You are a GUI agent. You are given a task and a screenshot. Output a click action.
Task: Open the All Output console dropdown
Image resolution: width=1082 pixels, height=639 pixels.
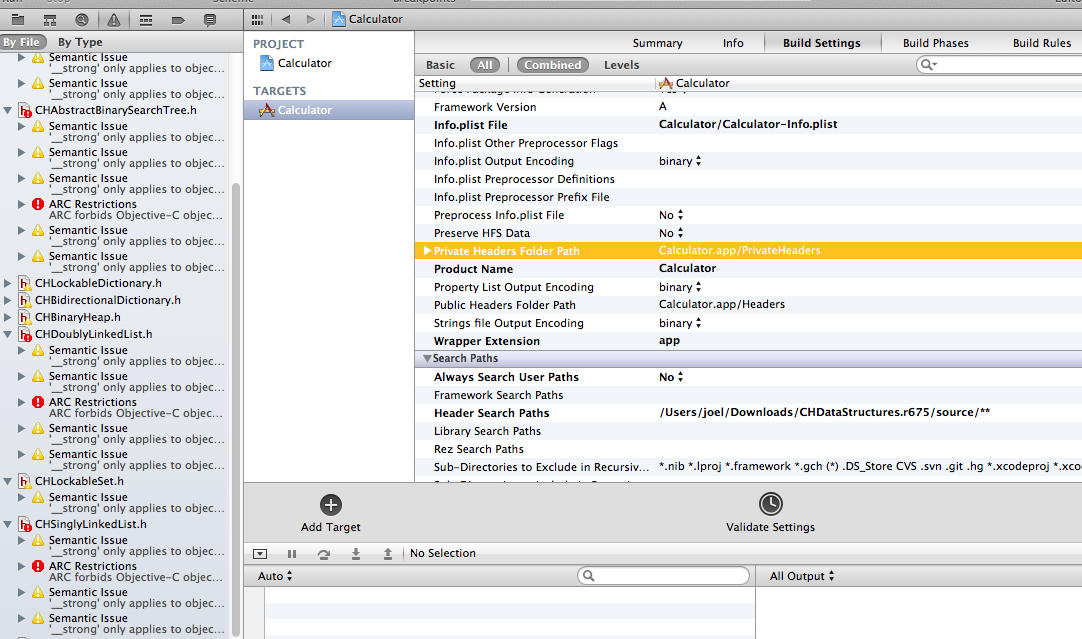tap(802, 576)
